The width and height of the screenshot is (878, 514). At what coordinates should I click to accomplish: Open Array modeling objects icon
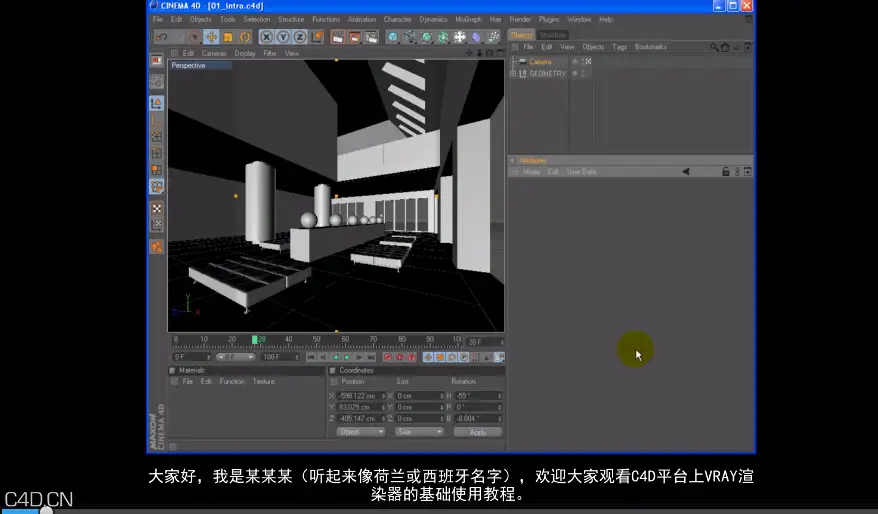point(443,38)
